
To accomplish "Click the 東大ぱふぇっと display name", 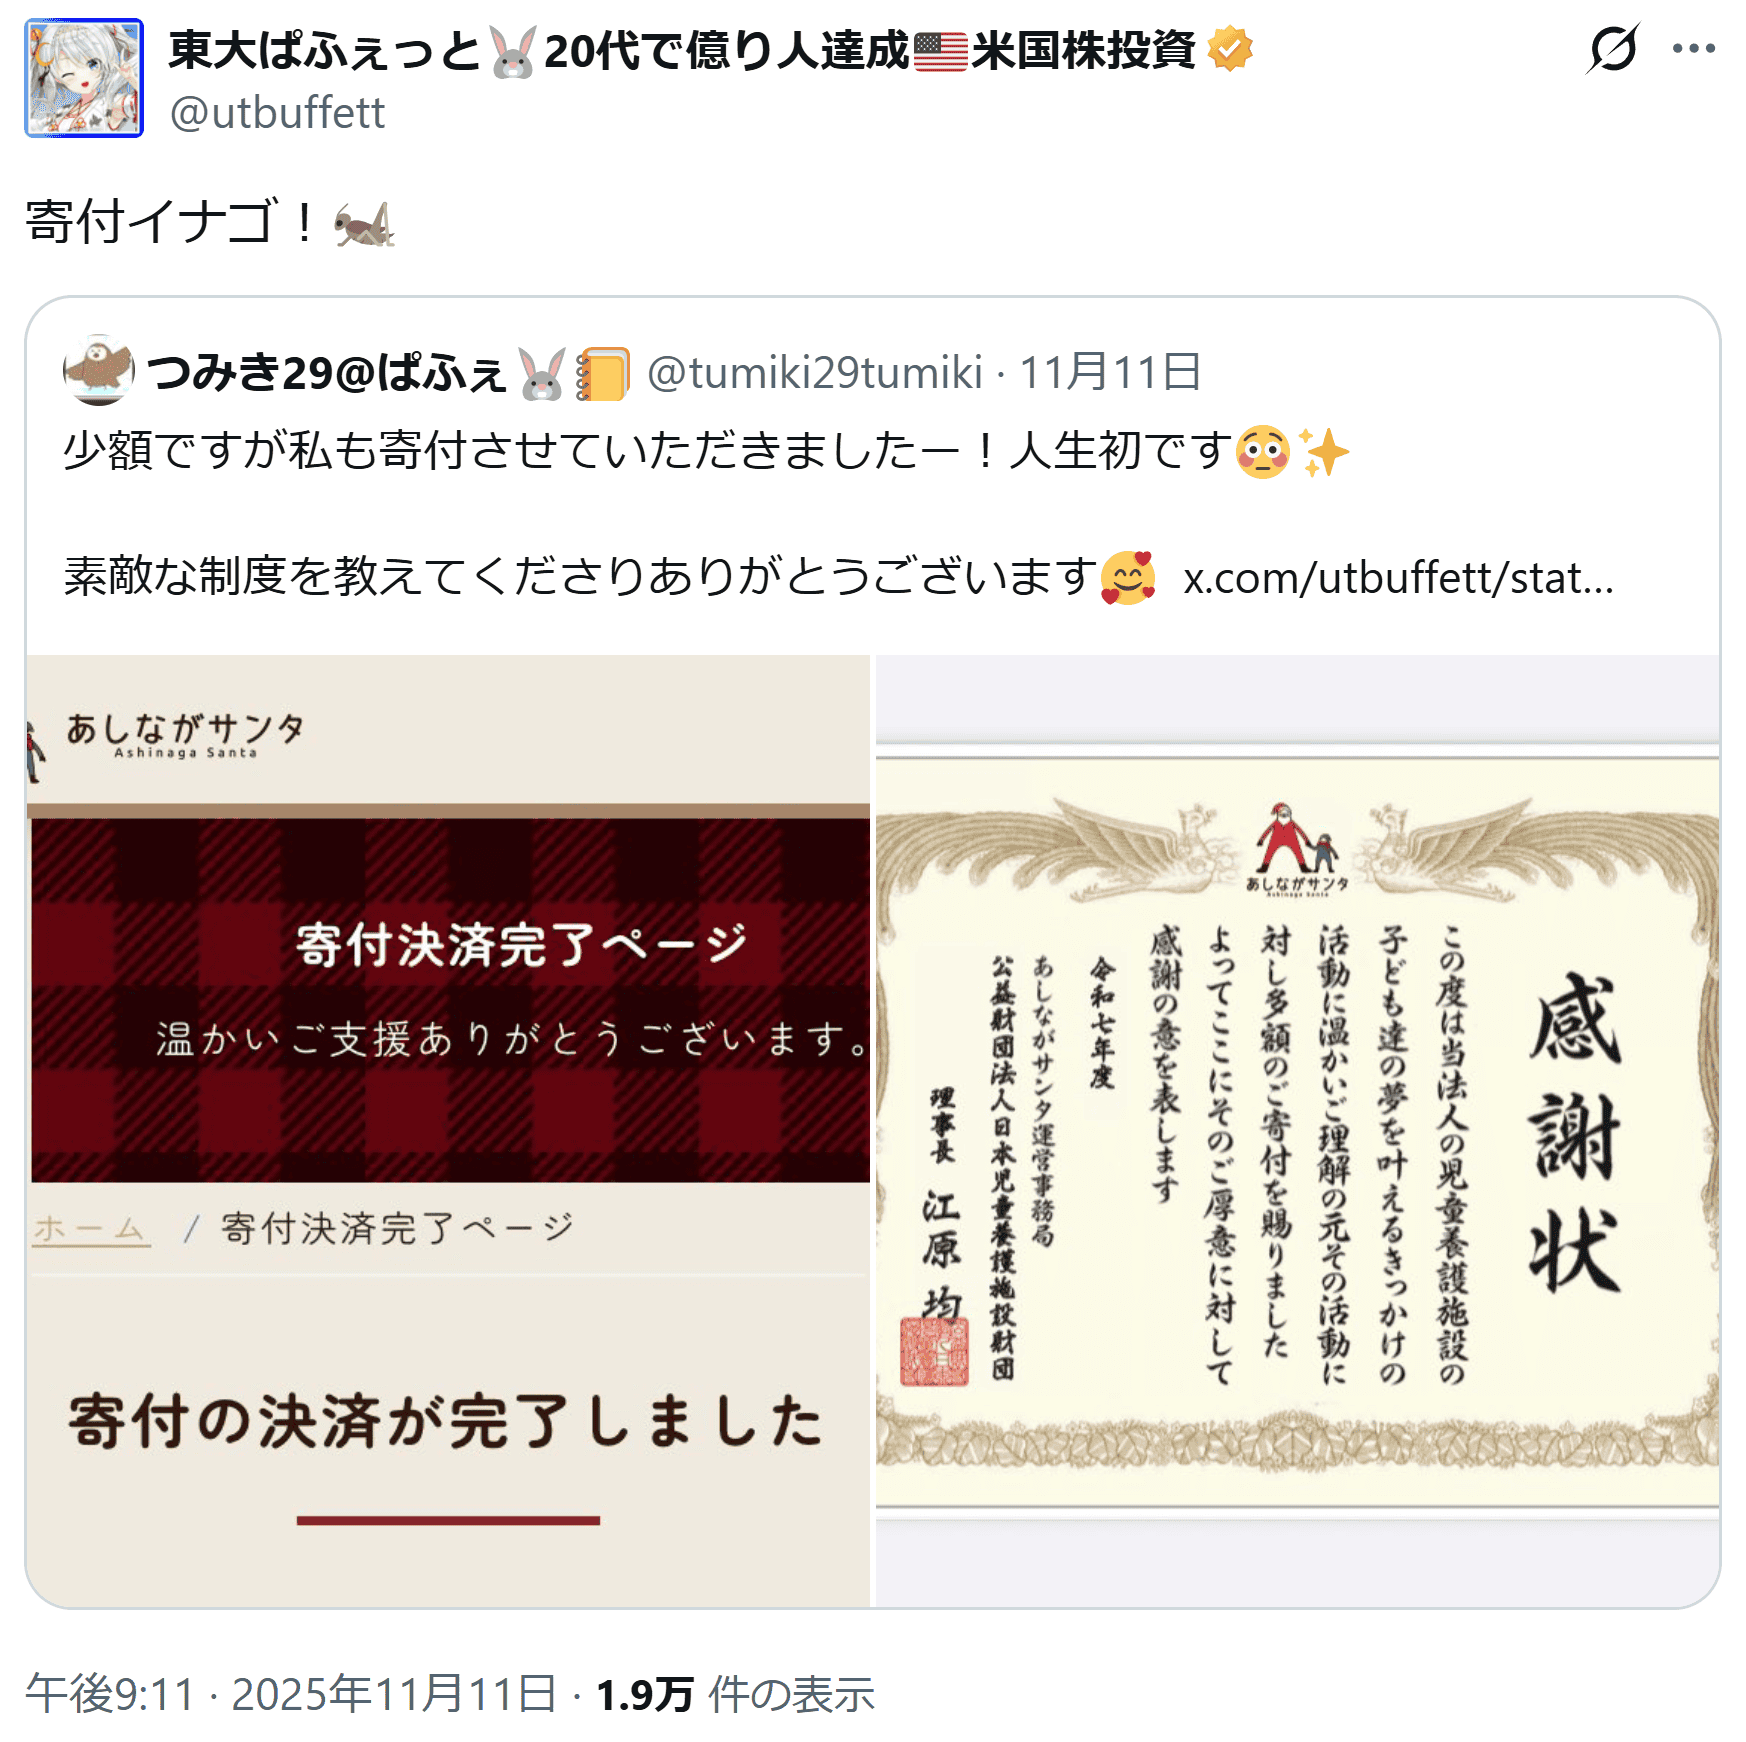I will coord(325,50).
